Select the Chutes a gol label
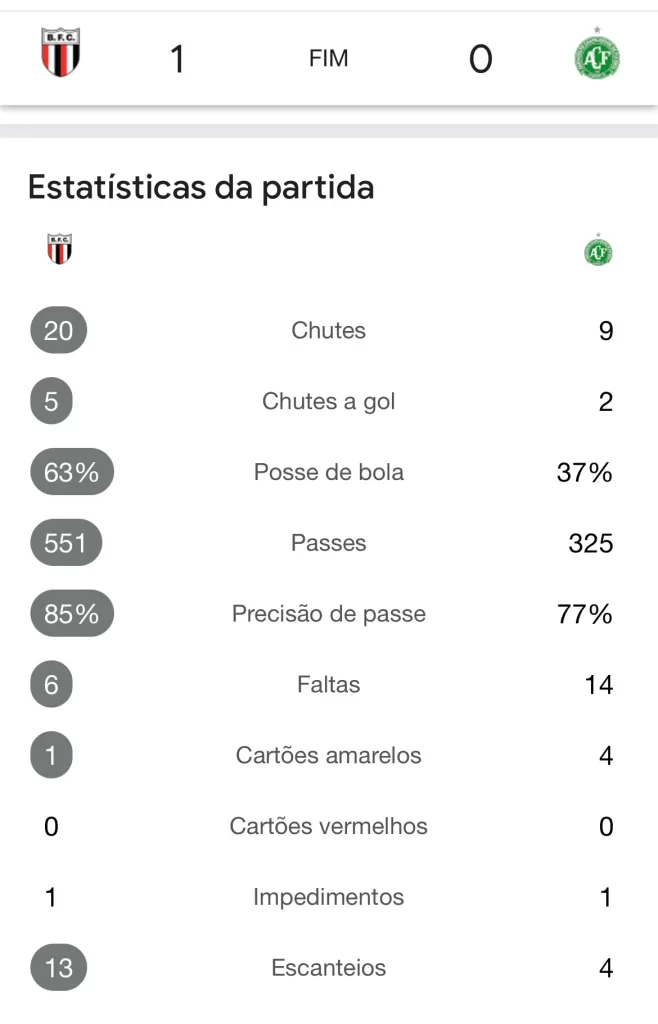This screenshot has width=658, height=1024. [328, 402]
